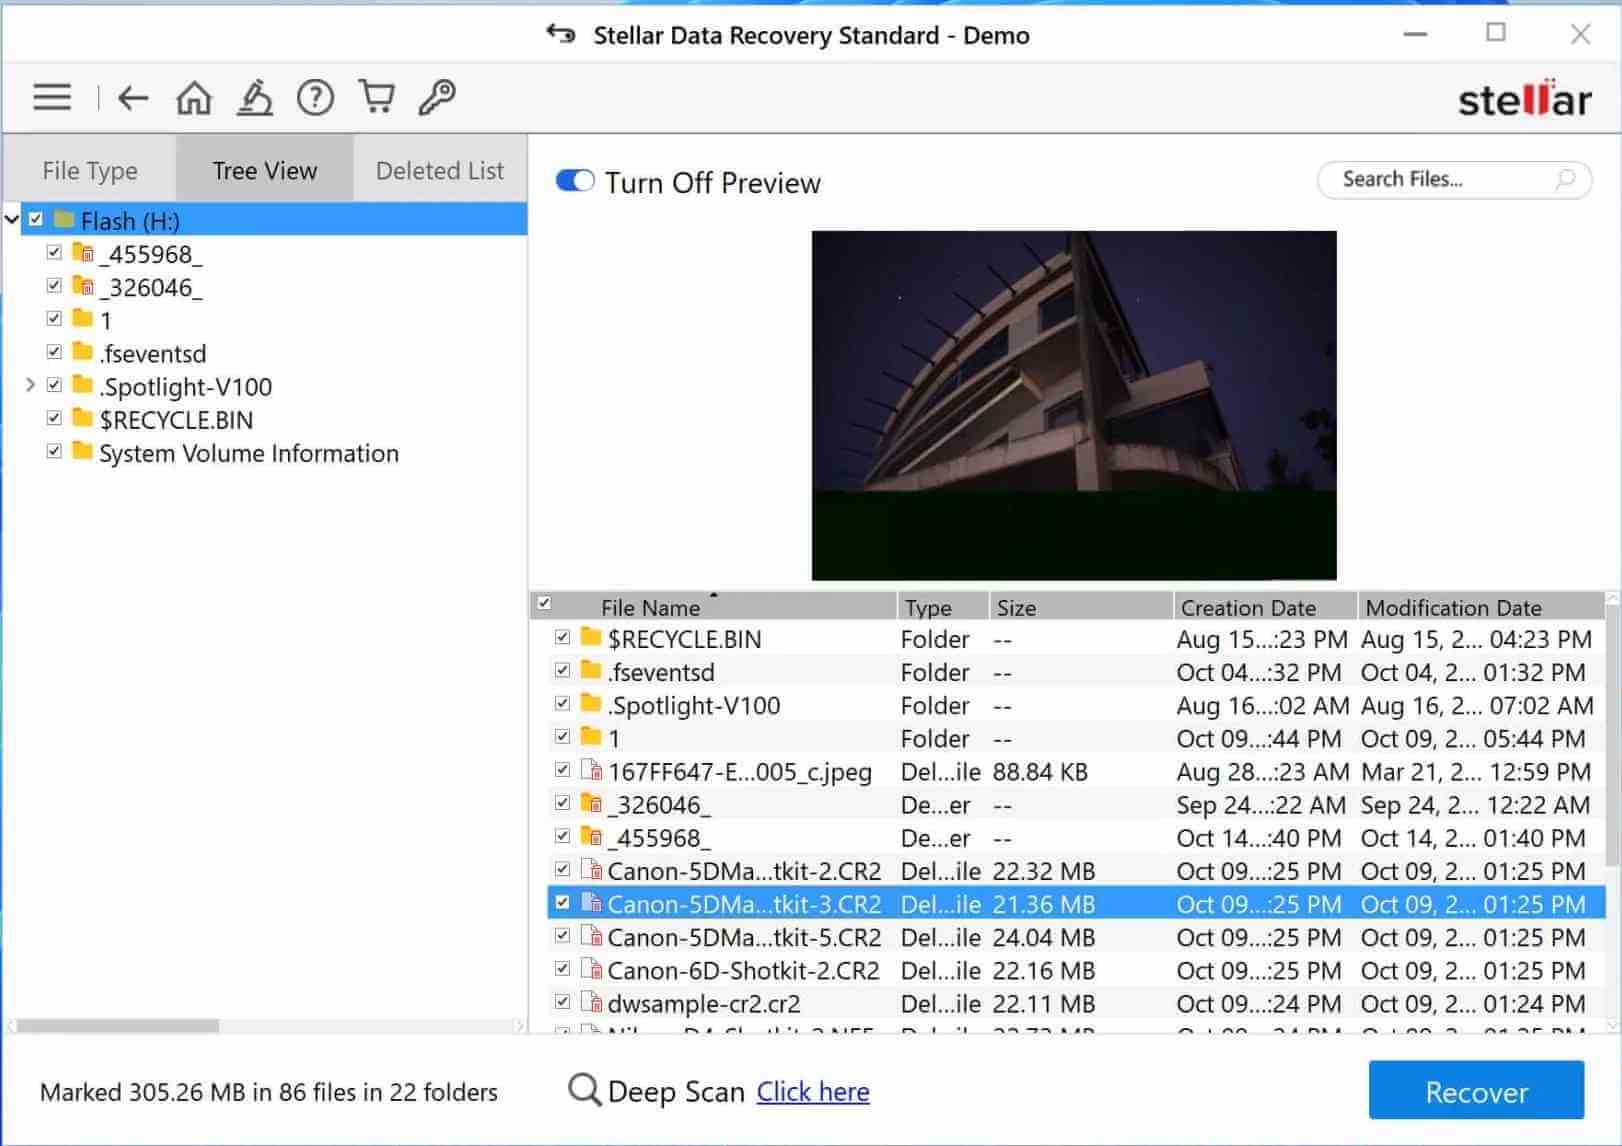Toggle the Turn Off Preview switch
Viewport: 1622px width, 1146px height.
(575, 181)
